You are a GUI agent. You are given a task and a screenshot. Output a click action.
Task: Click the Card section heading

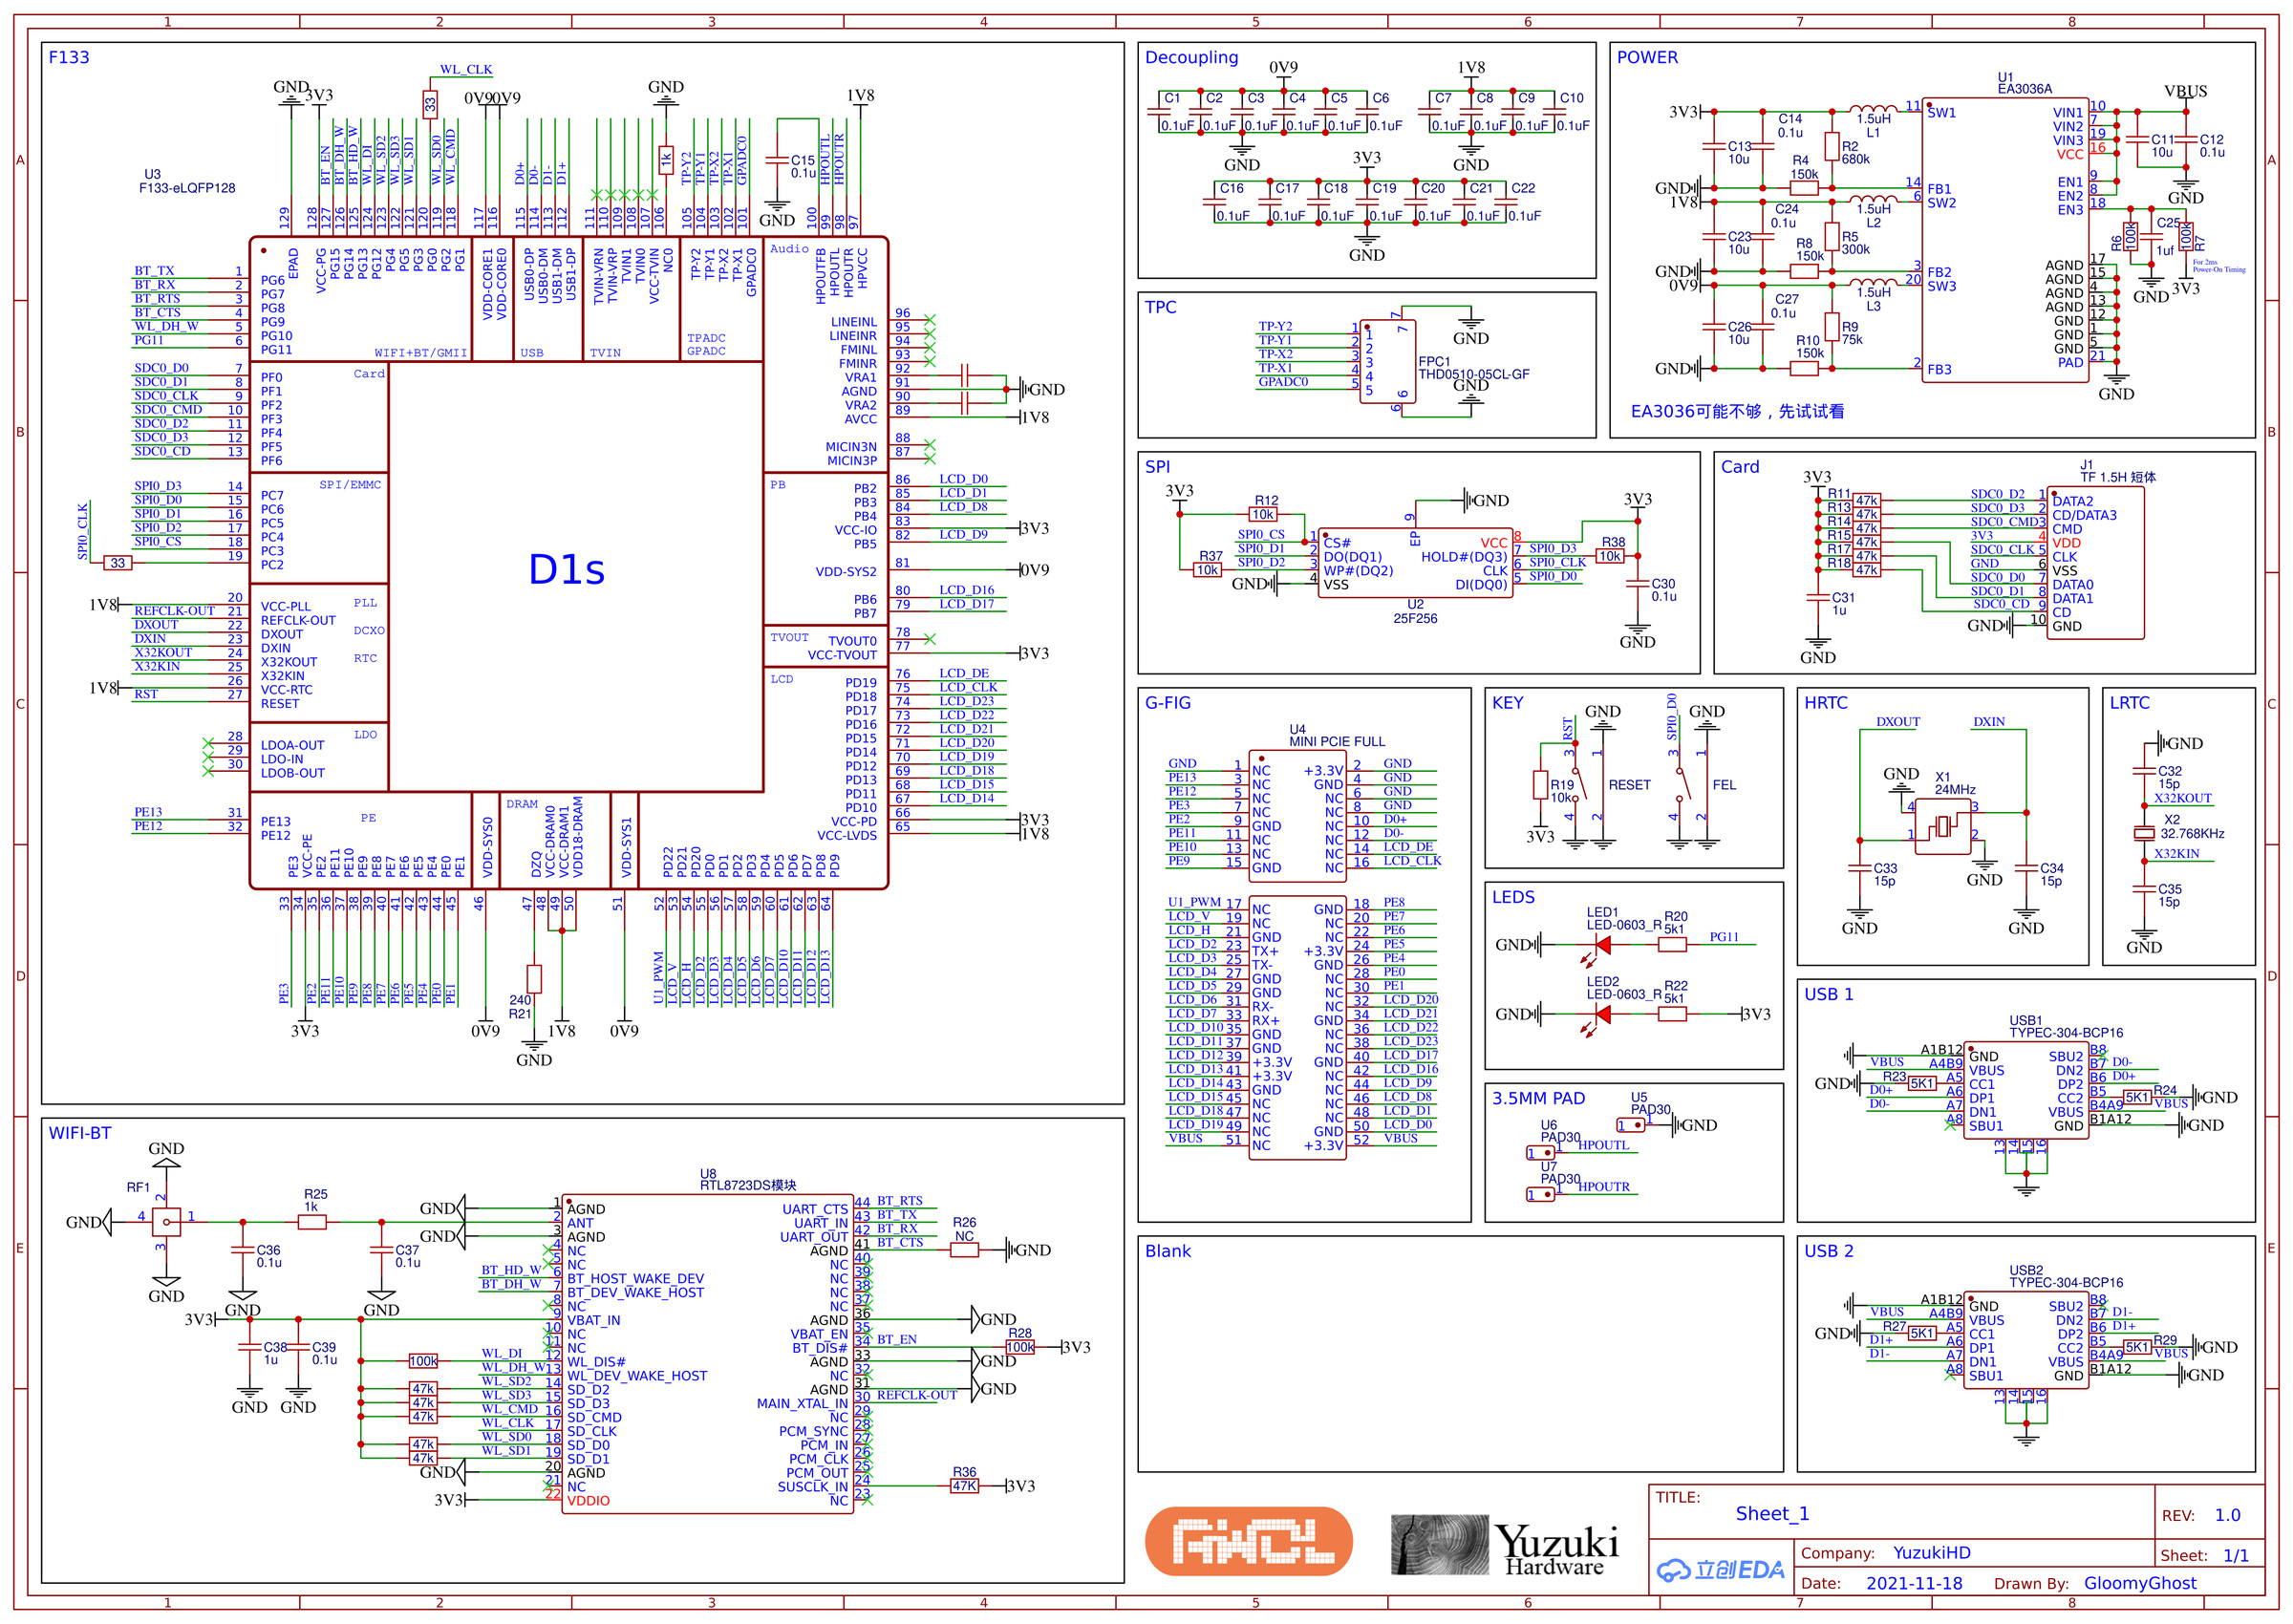coord(1739,466)
